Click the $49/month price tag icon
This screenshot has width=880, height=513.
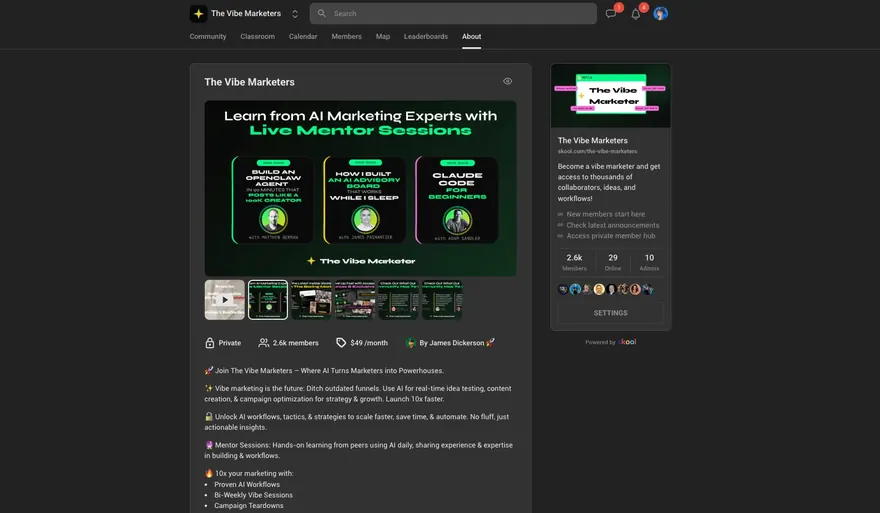pos(341,343)
